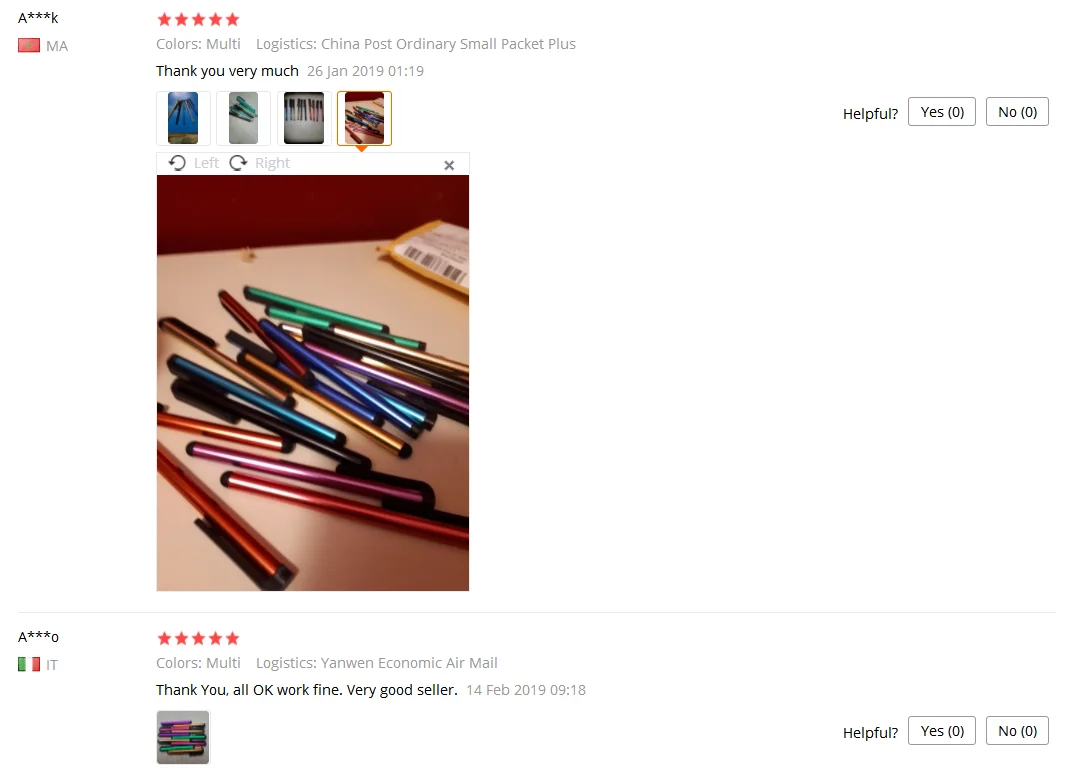The width and height of the screenshot is (1068, 775).
Task: Close the enlarged review photo
Action: click(449, 165)
